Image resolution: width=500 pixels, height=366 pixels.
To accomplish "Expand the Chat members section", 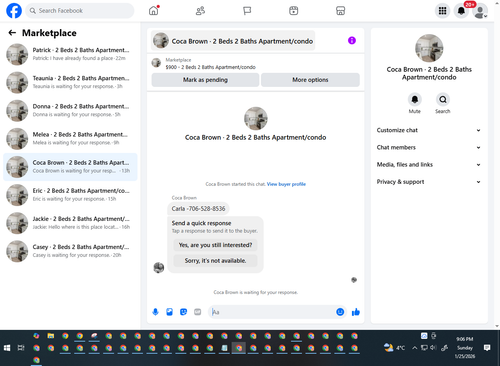I will coord(429,147).
